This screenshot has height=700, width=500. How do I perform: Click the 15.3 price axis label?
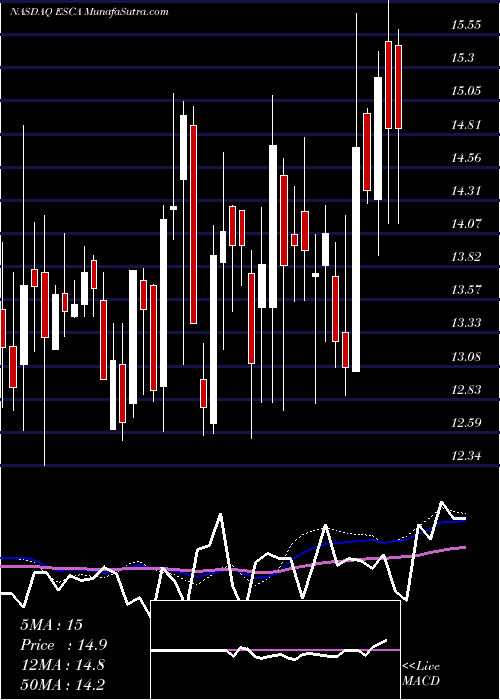click(x=462, y=58)
